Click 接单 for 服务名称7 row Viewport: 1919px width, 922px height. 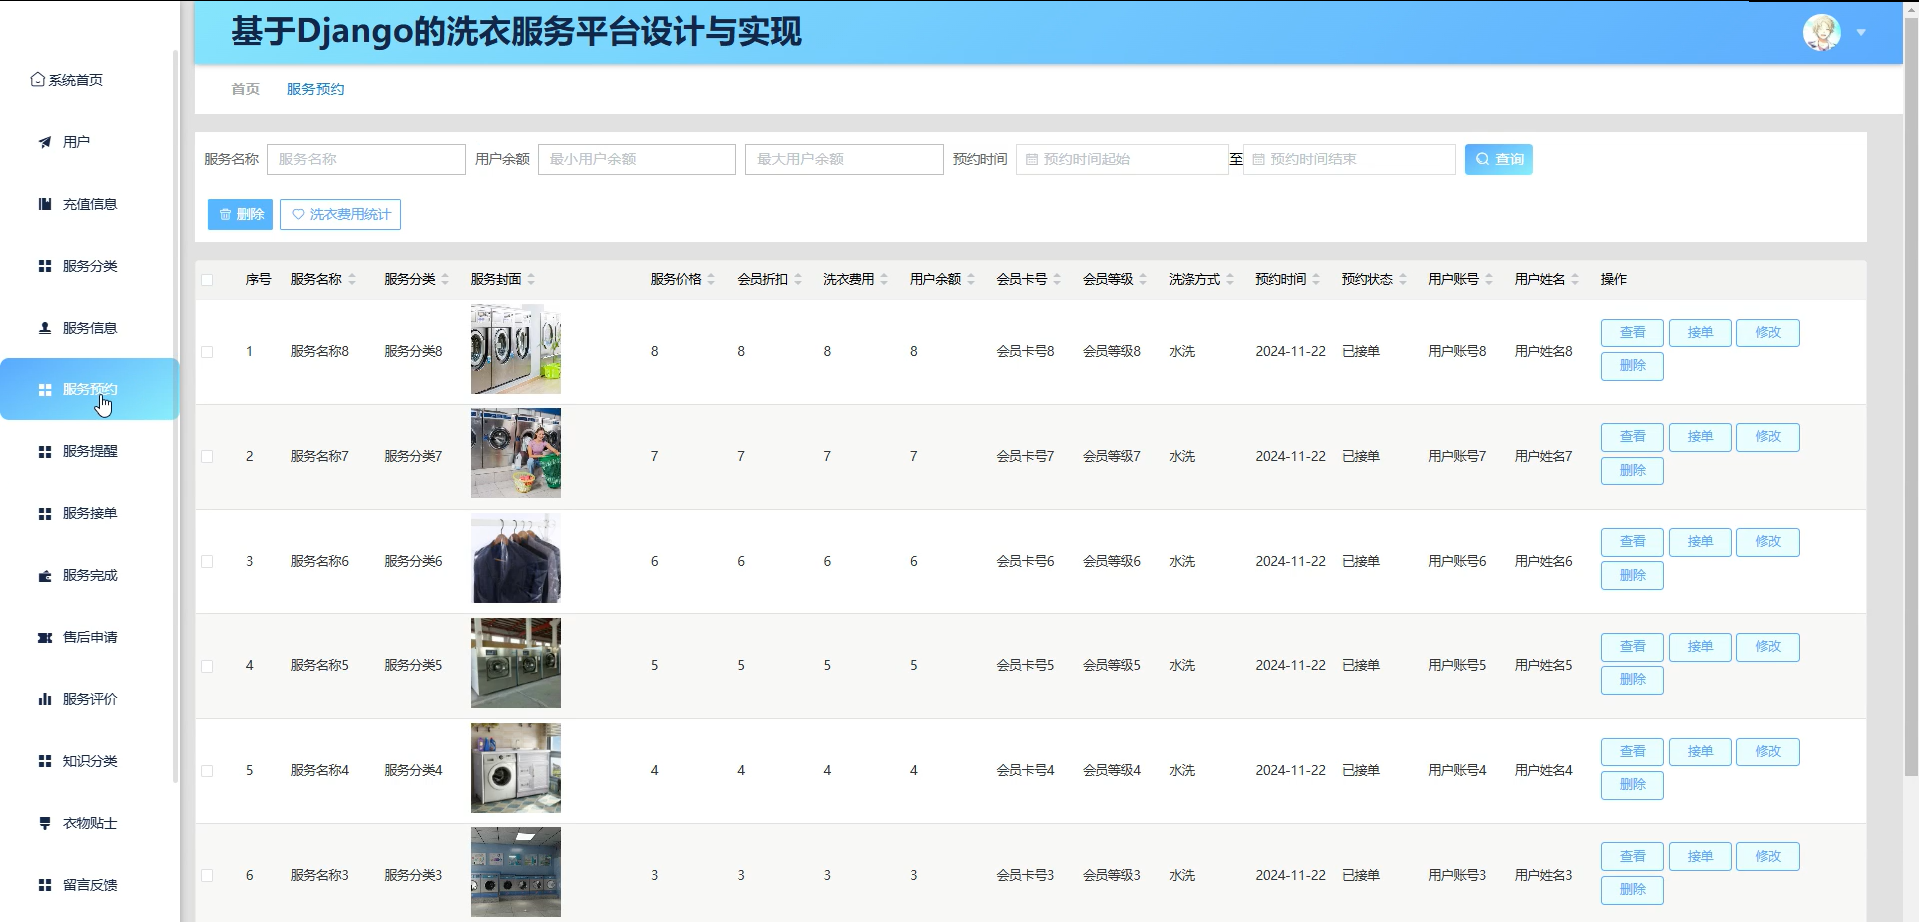tap(1700, 437)
